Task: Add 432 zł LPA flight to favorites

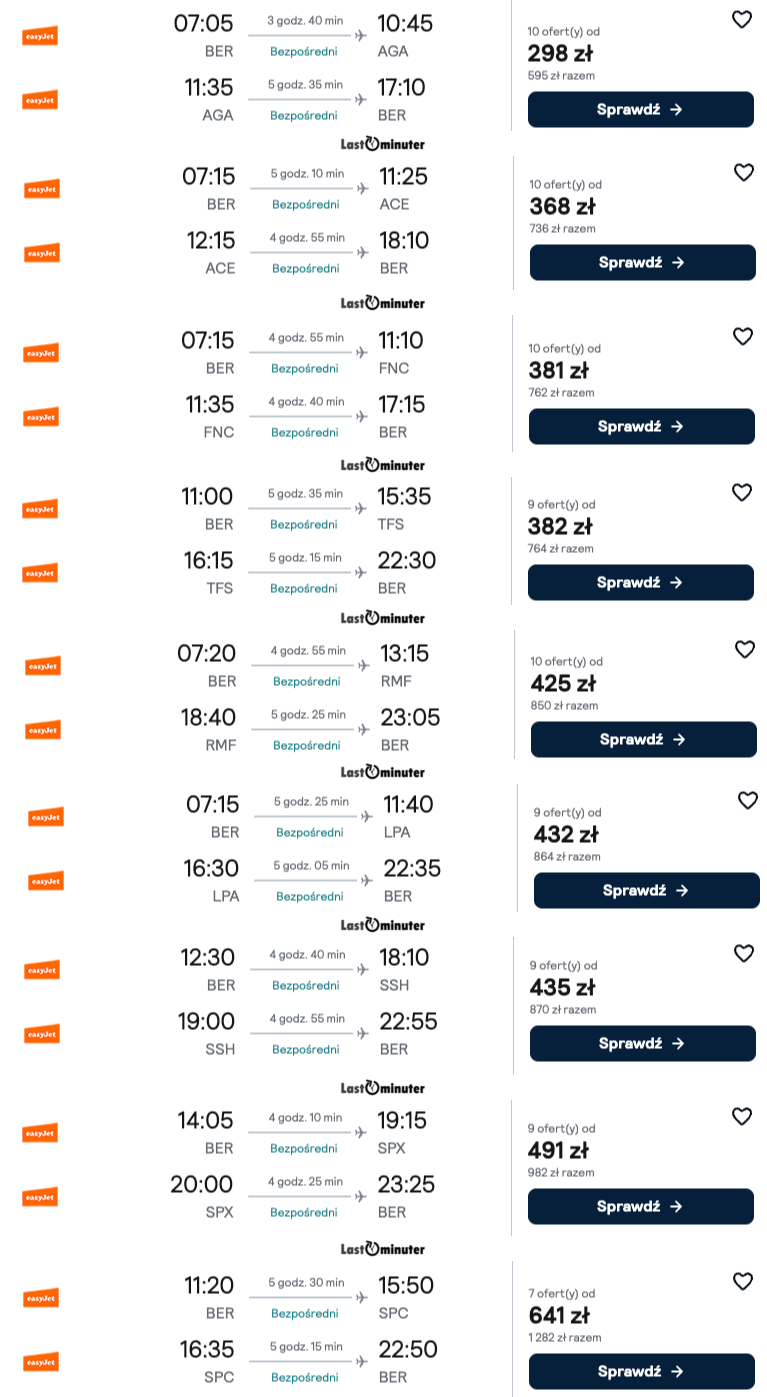Action: point(747,800)
